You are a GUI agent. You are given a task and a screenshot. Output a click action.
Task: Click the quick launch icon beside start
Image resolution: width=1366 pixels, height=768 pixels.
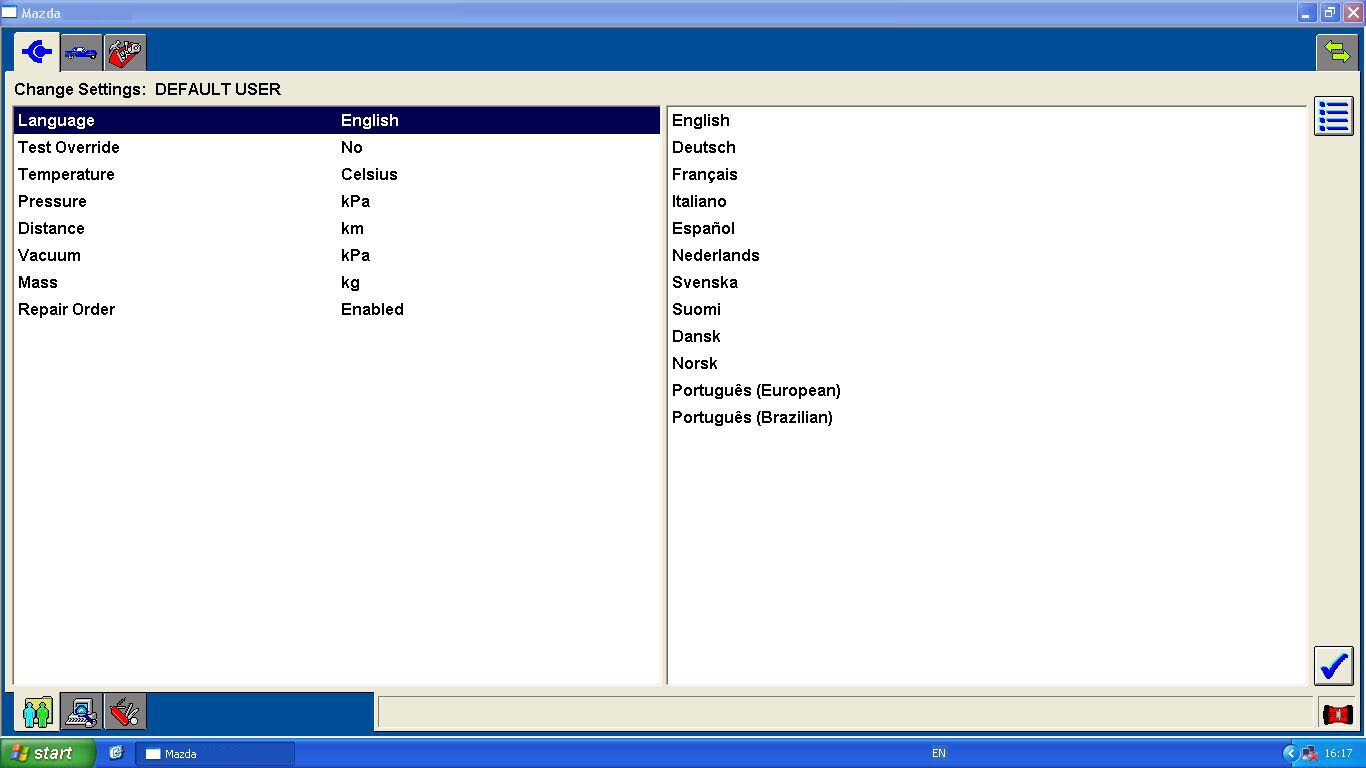(x=116, y=753)
